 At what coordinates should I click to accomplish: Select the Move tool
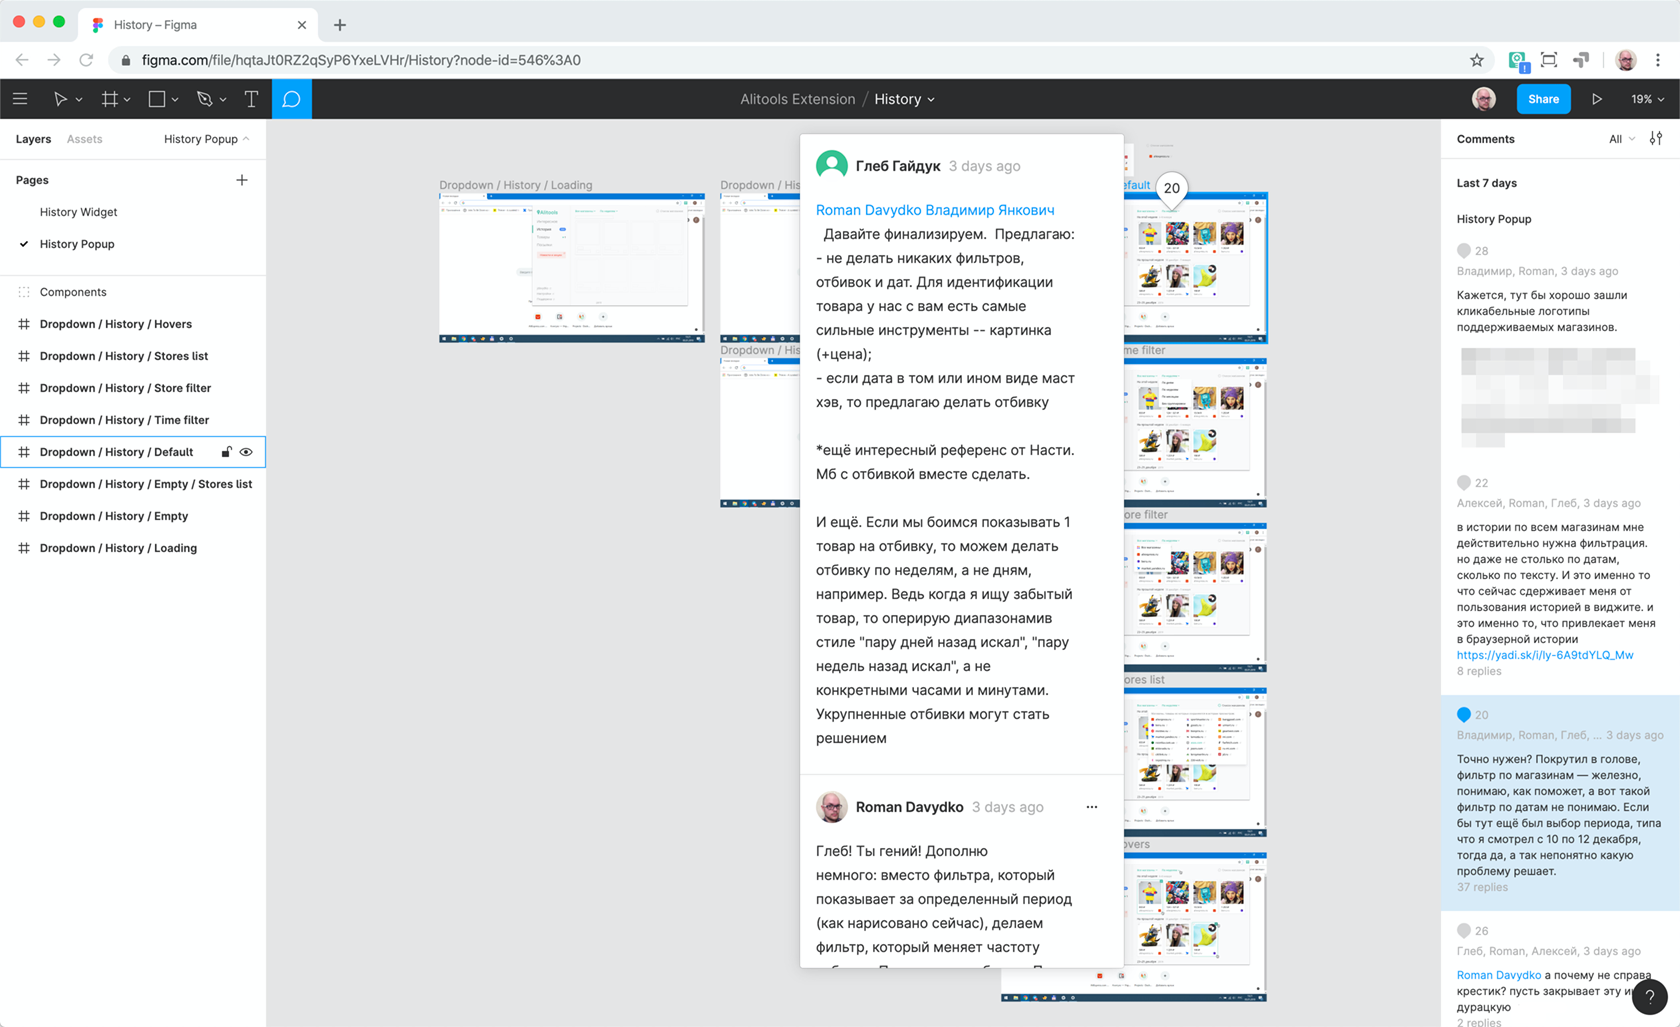click(62, 98)
